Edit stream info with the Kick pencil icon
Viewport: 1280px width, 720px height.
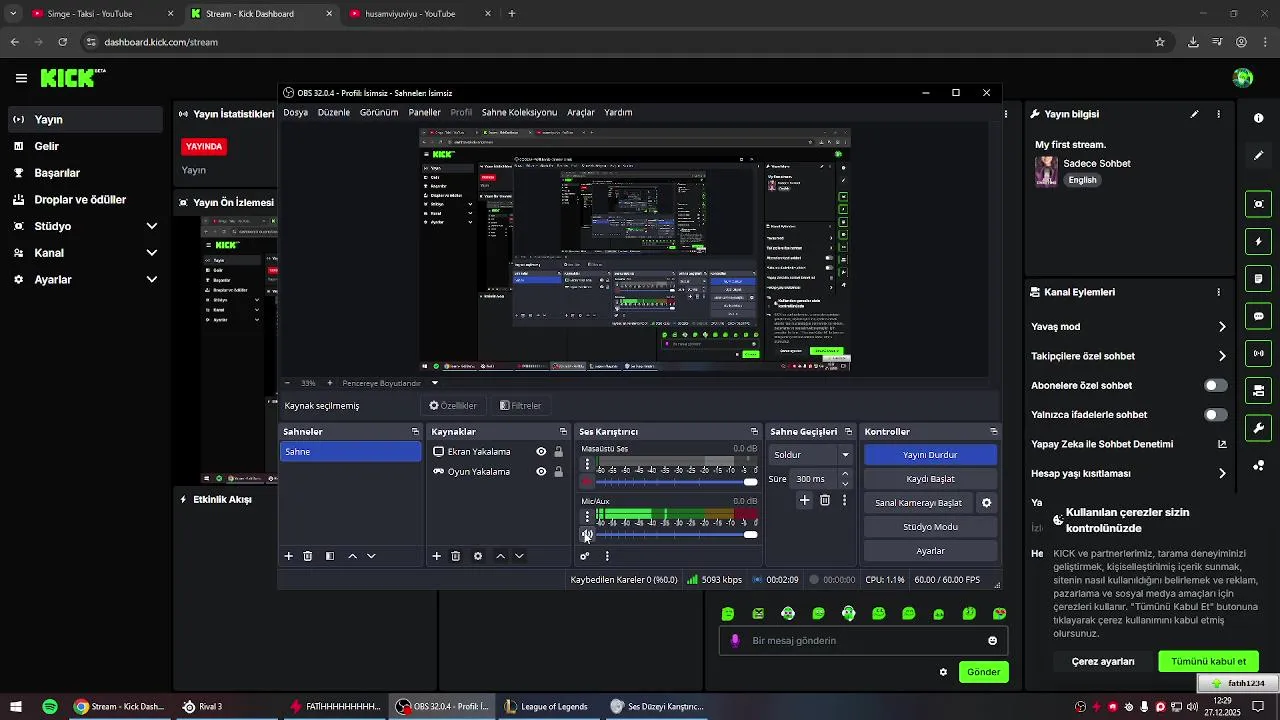point(1194,114)
